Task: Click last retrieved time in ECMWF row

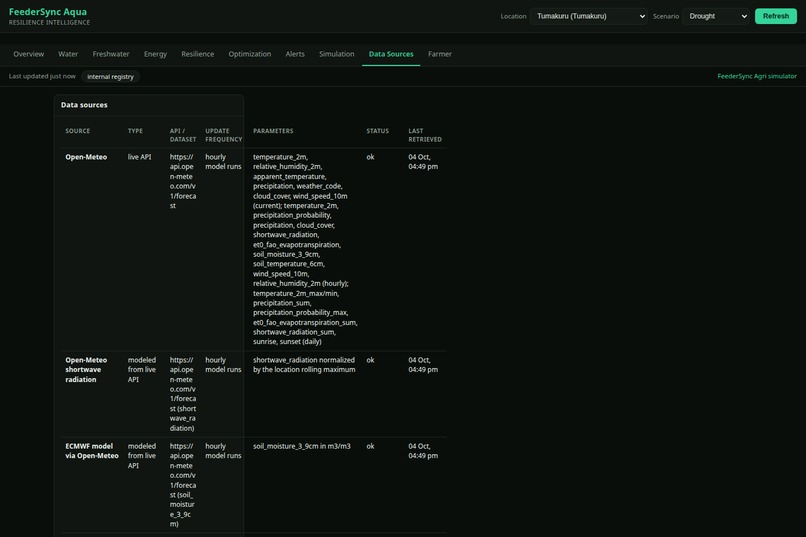Action: click(x=423, y=451)
